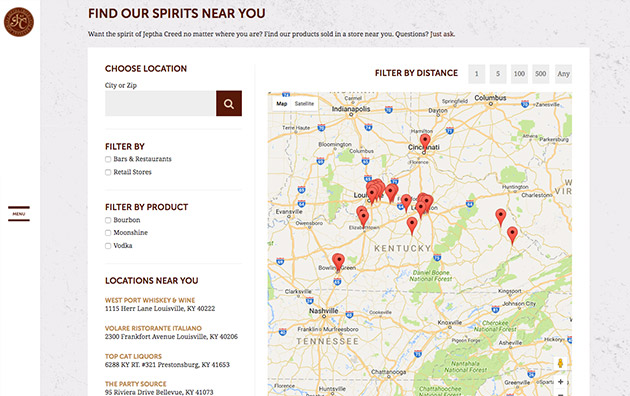Screen dimensions: 630x396
Task: Click the search magnifier button
Action: [x=229, y=104]
